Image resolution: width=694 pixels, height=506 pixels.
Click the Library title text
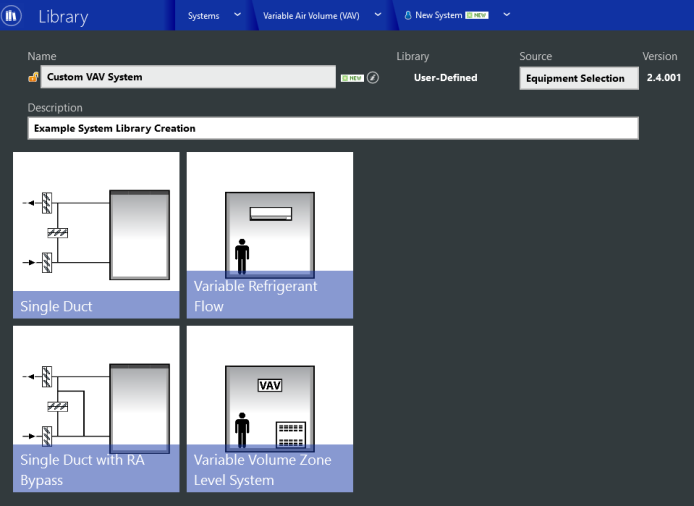(63, 17)
